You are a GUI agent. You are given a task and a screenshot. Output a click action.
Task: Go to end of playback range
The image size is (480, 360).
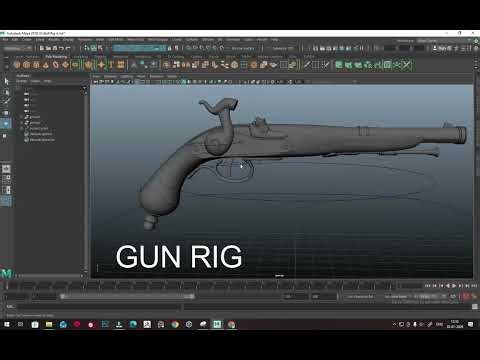tap(474, 286)
